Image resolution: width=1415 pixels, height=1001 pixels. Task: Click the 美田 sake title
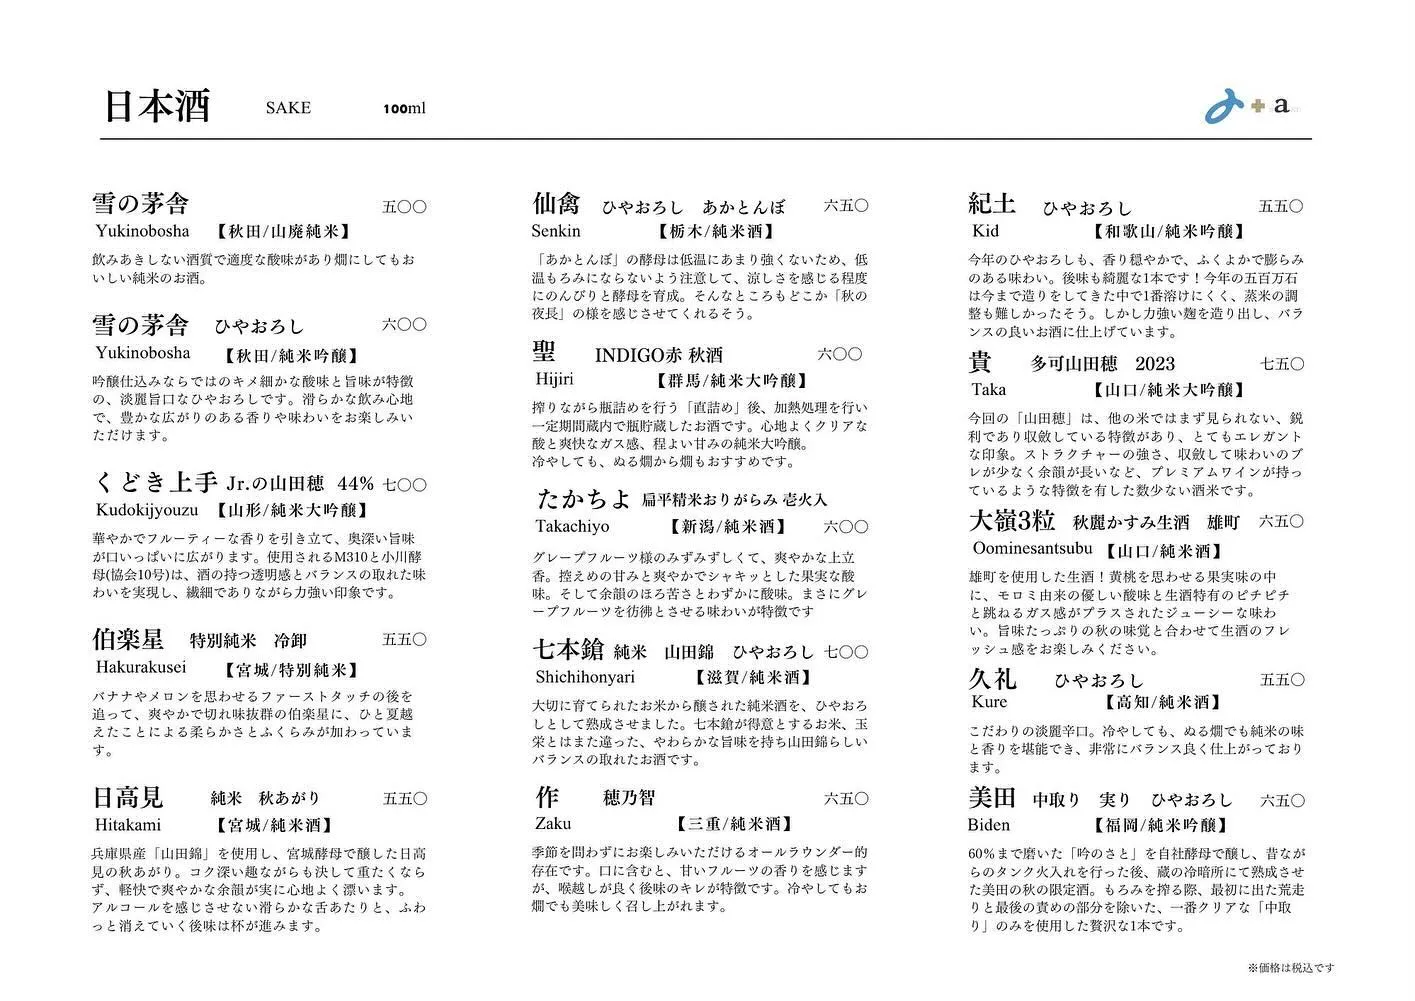click(x=992, y=797)
